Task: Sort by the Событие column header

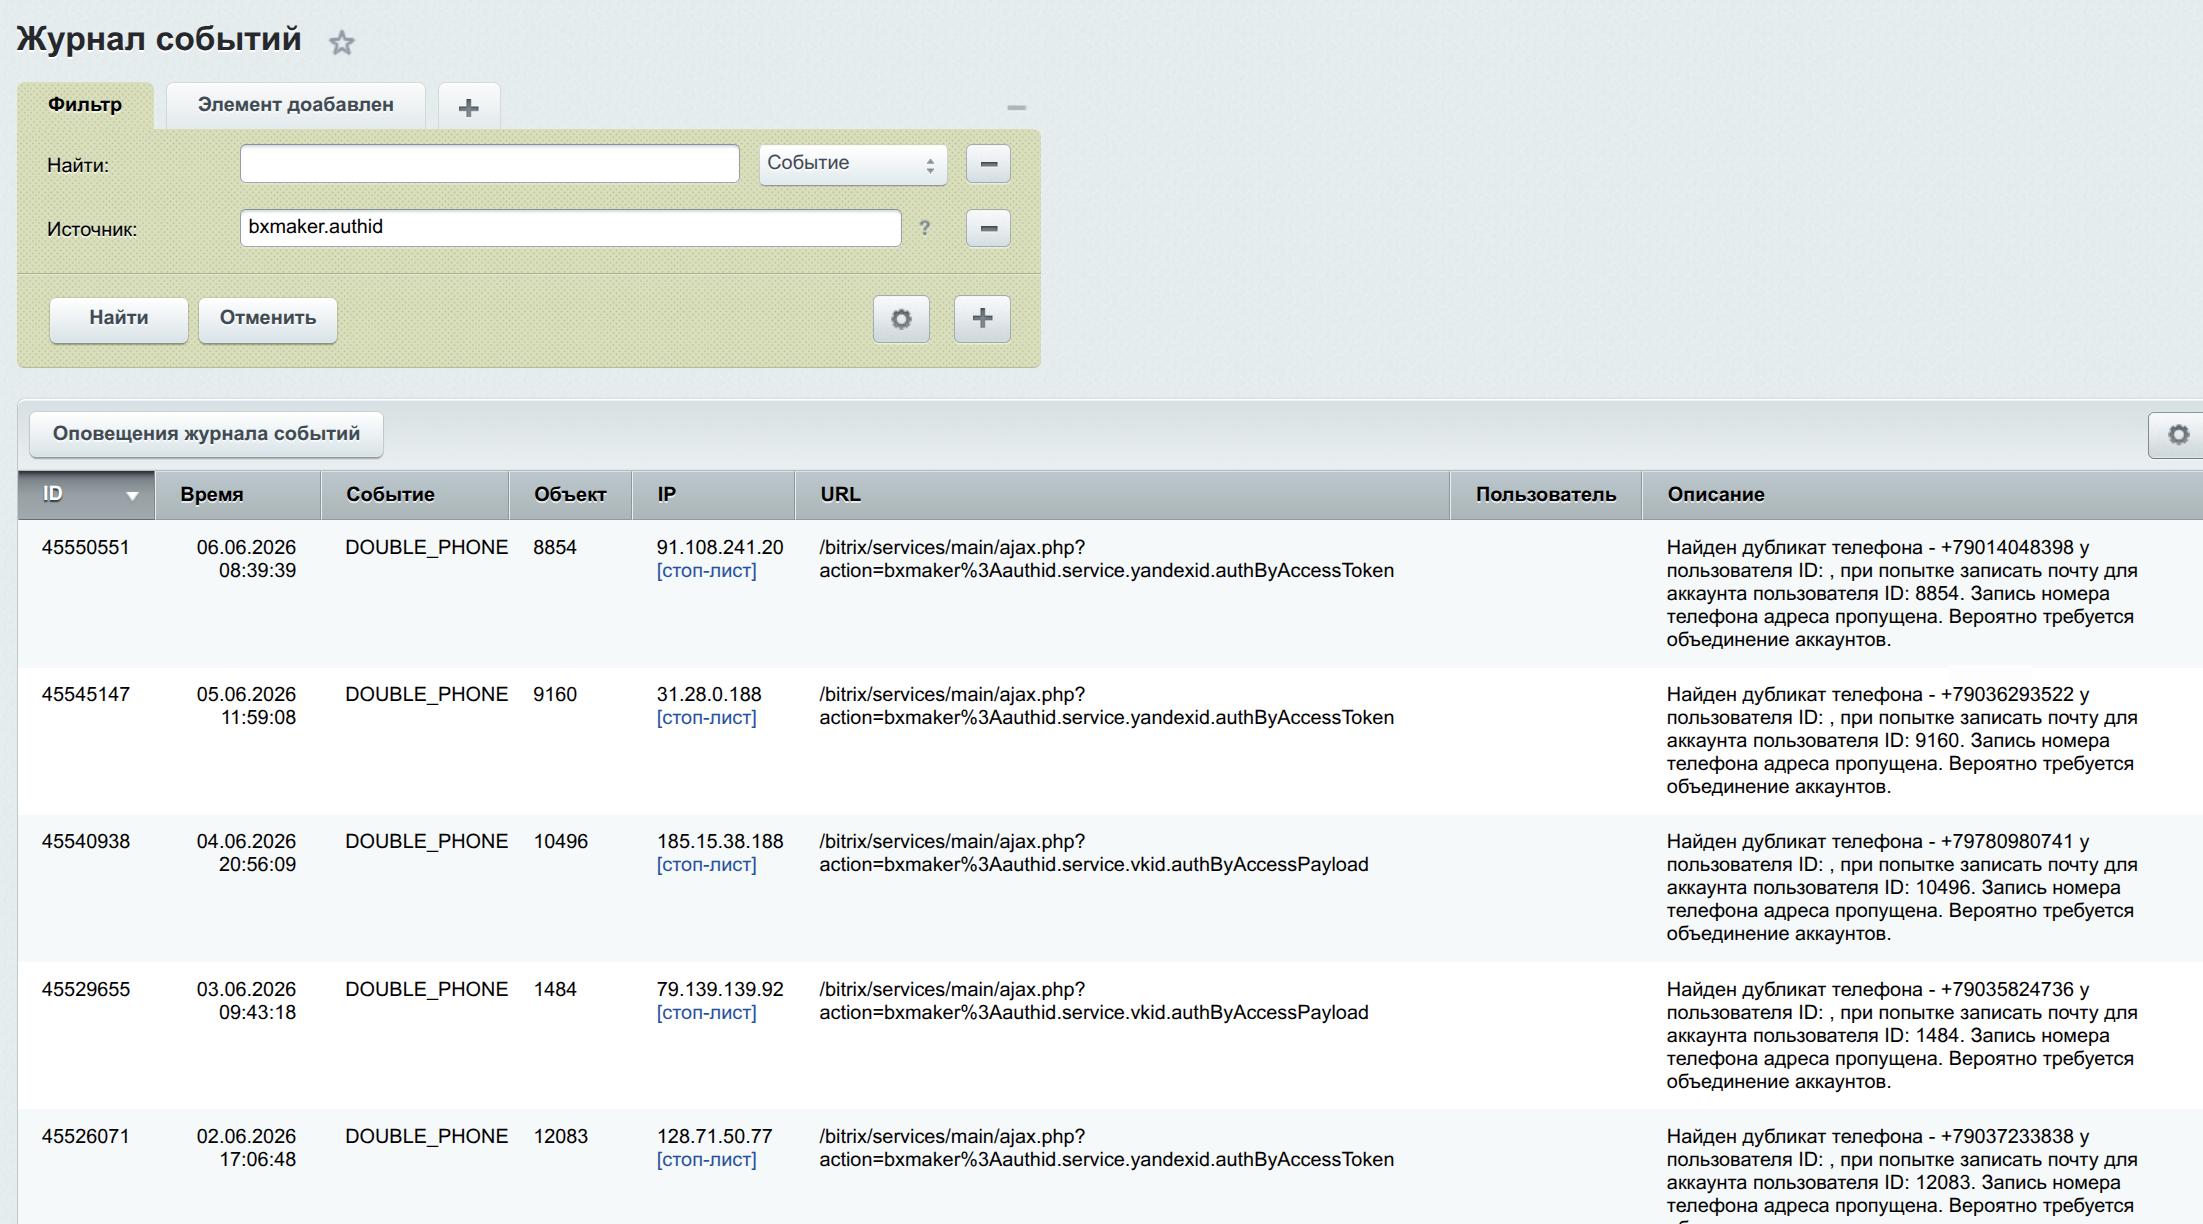Action: (x=415, y=495)
